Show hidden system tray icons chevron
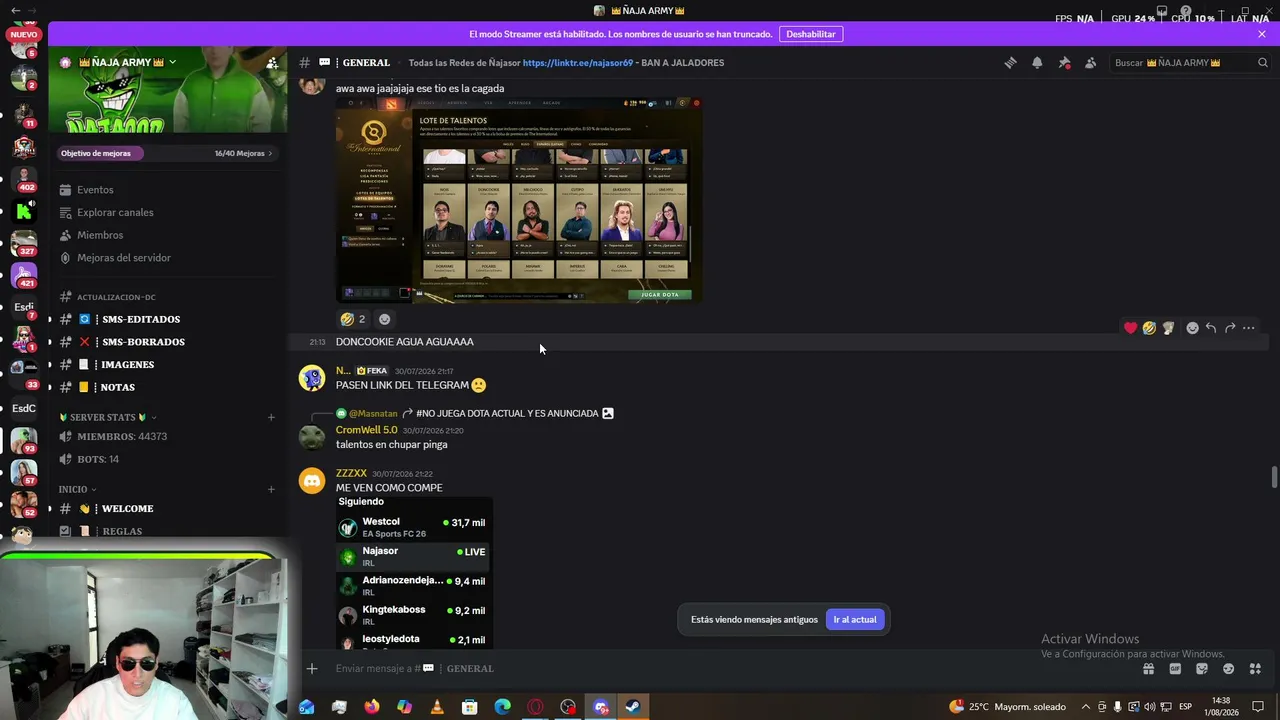Viewport: 1280px width, 720px height. [1086, 707]
